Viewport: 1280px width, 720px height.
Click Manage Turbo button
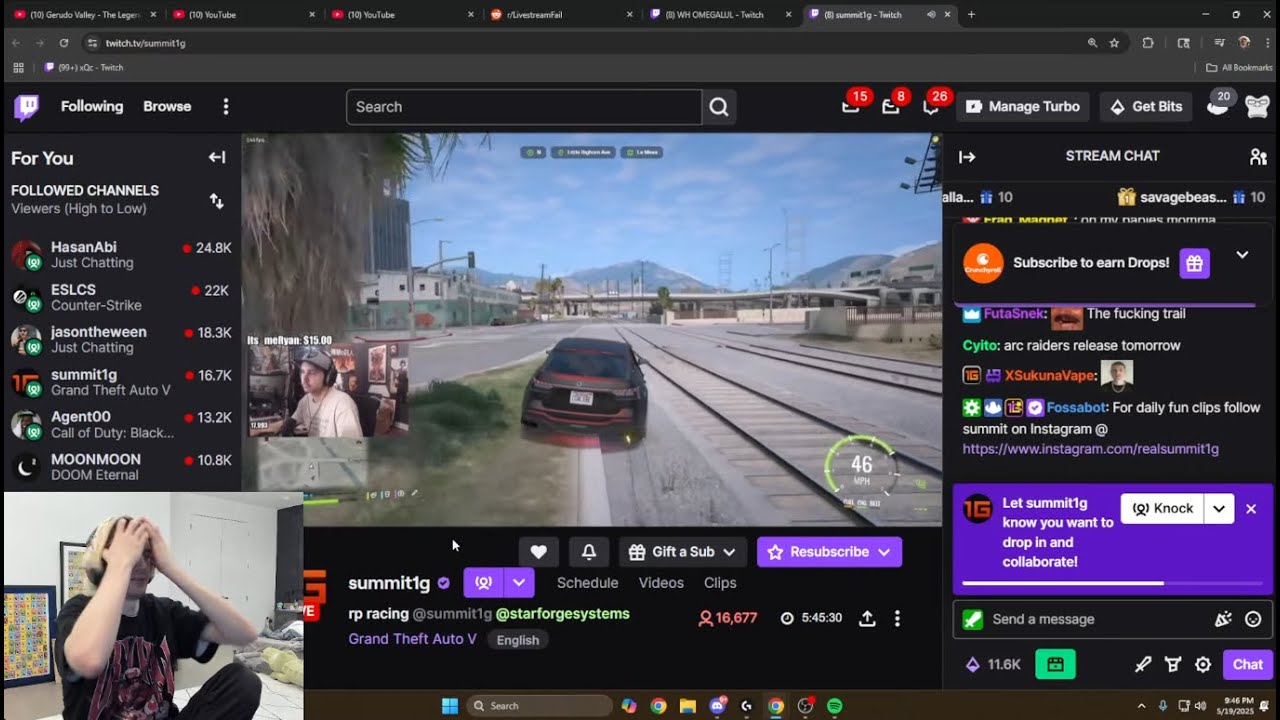coord(1024,107)
